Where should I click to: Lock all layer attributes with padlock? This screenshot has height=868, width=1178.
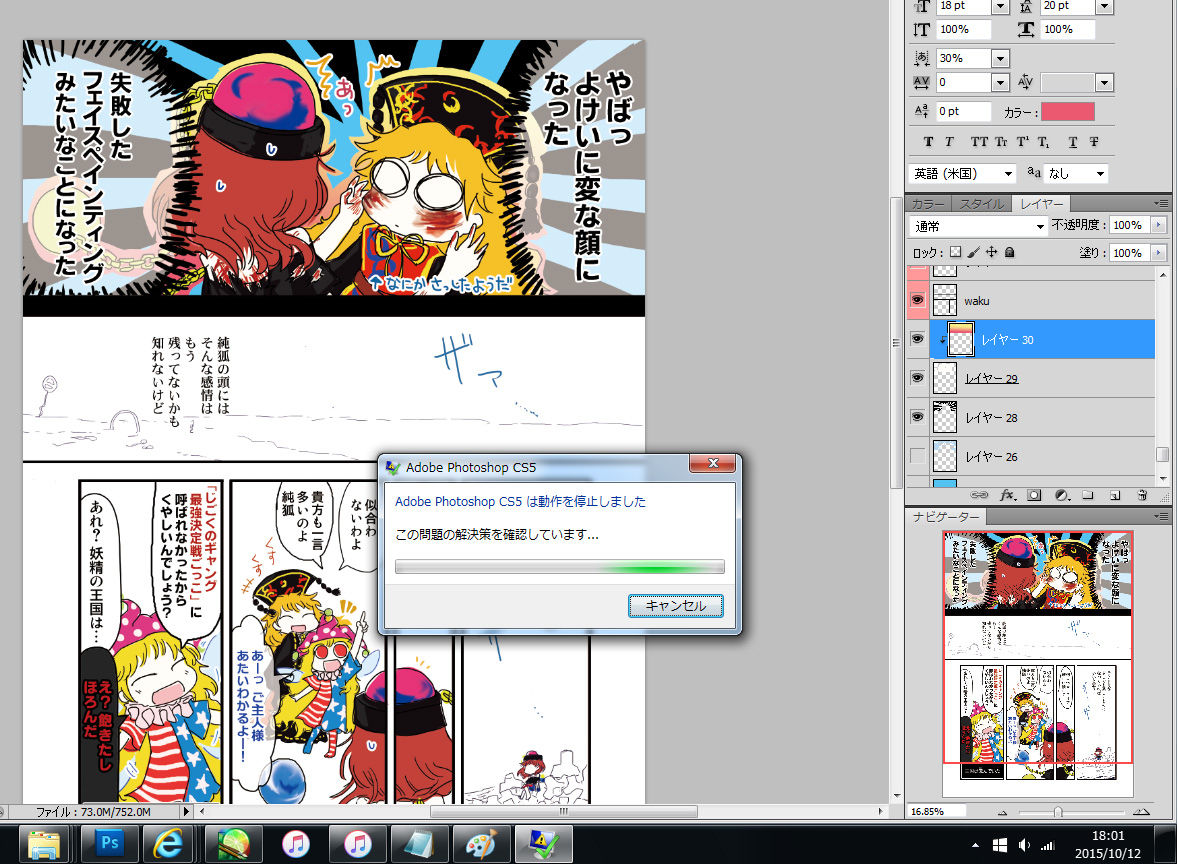coord(1010,253)
